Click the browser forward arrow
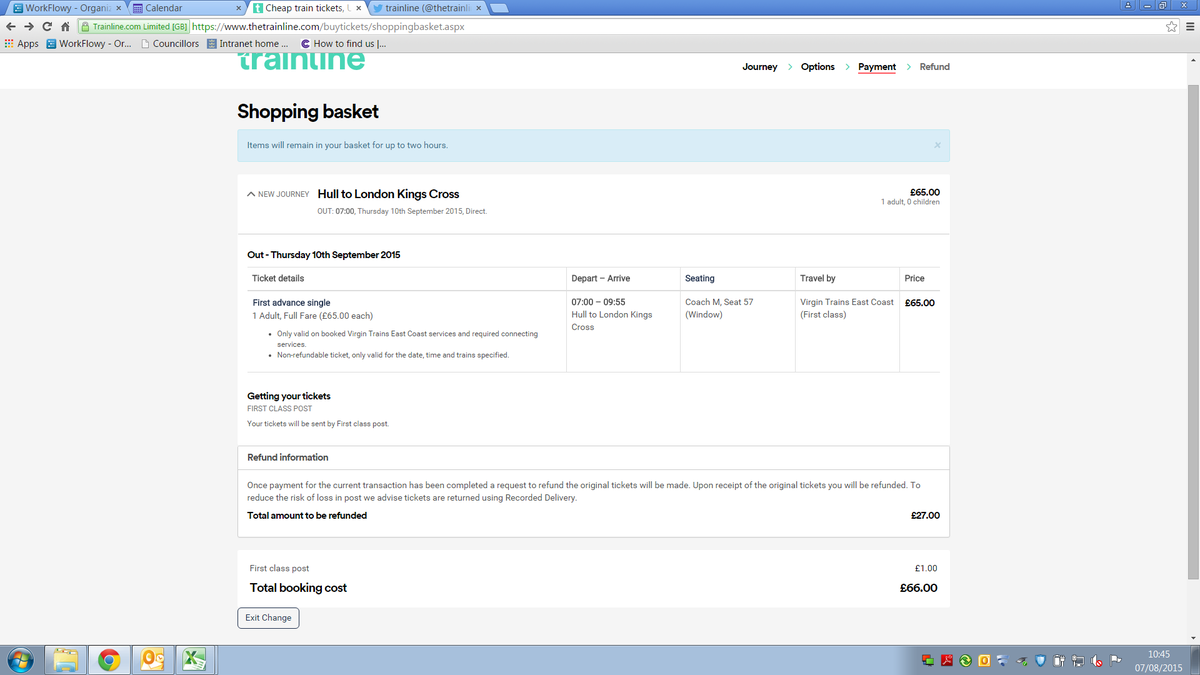This screenshot has width=1200, height=675. click(29, 27)
